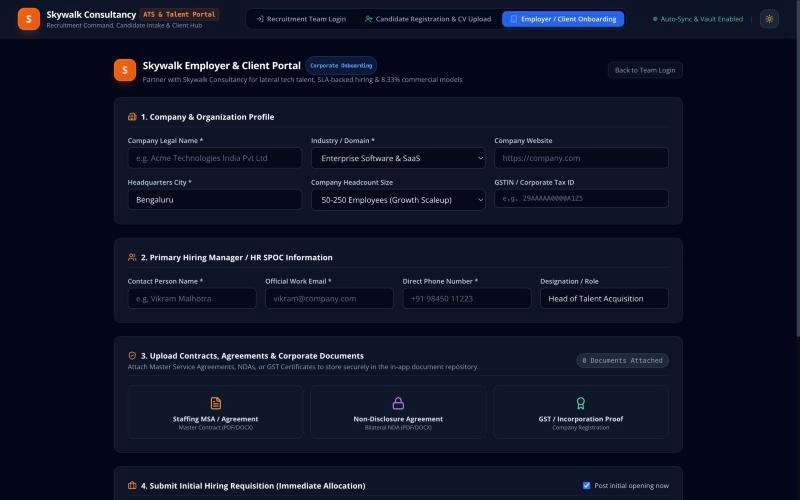The image size is (800, 500).
Task: Click Auto-Sync & Vault Enabled status text
Action: tap(702, 19)
